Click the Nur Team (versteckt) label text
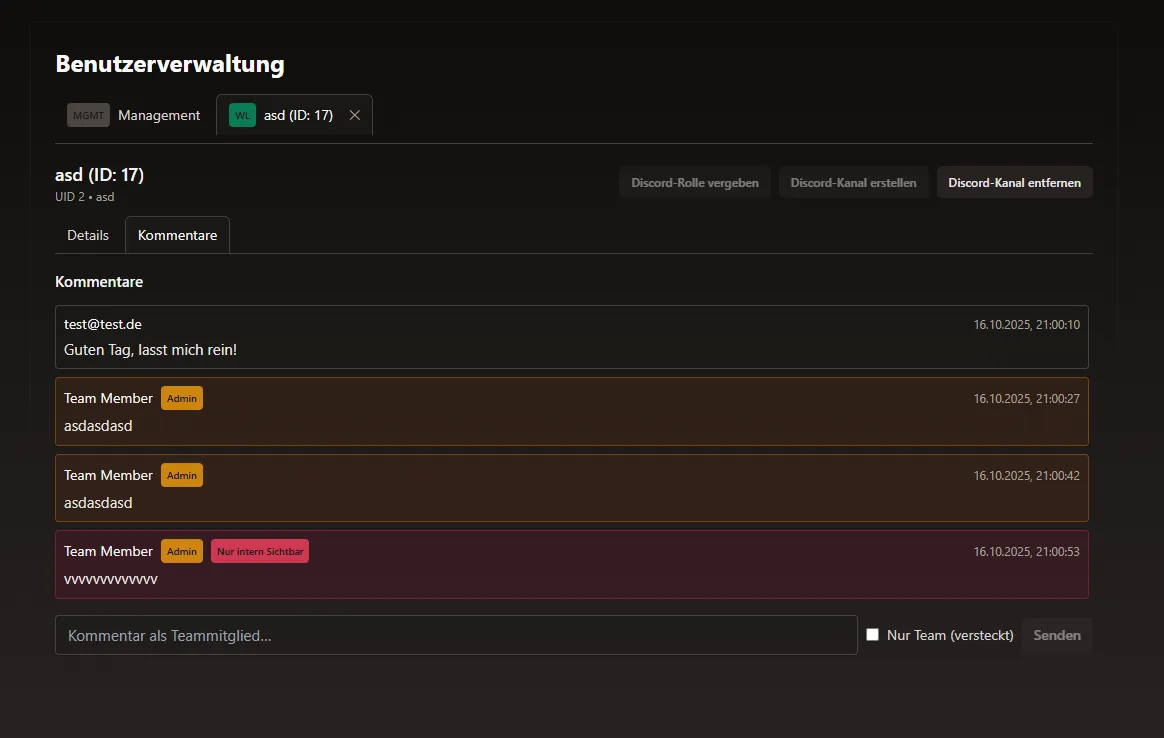This screenshot has width=1164, height=738. pos(950,635)
